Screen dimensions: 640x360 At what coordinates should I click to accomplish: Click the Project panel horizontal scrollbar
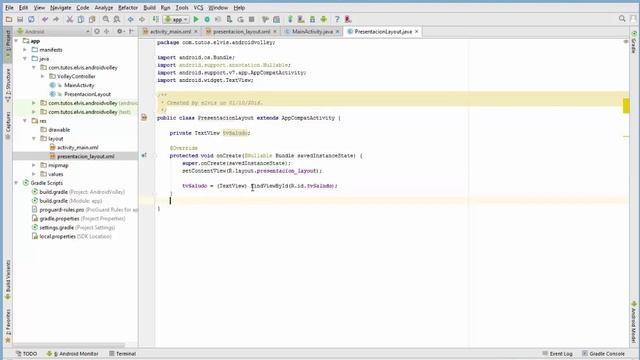[68, 345]
